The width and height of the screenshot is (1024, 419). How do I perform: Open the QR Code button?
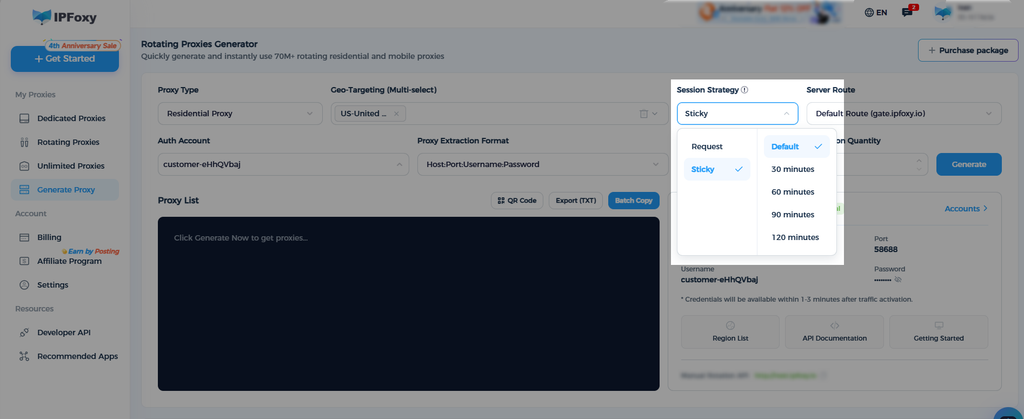point(517,200)
